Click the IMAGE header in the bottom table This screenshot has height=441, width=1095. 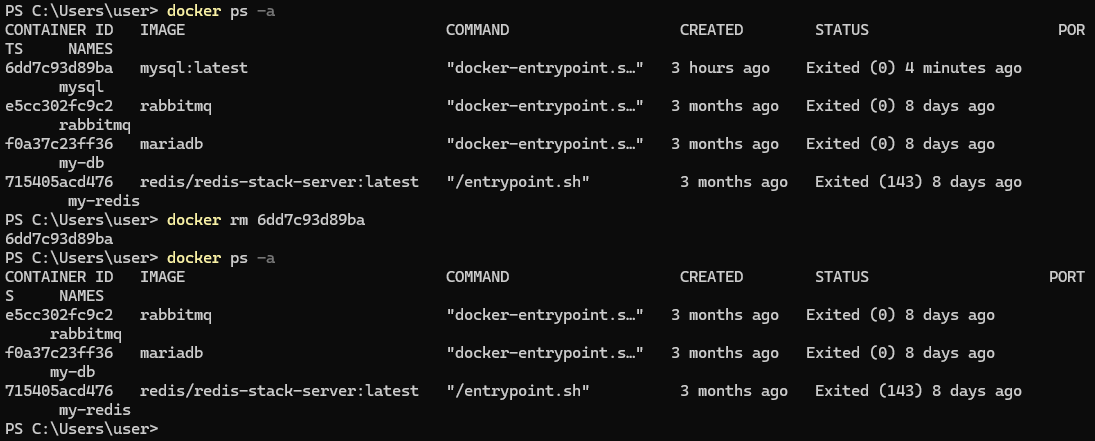tap(162, 277)
